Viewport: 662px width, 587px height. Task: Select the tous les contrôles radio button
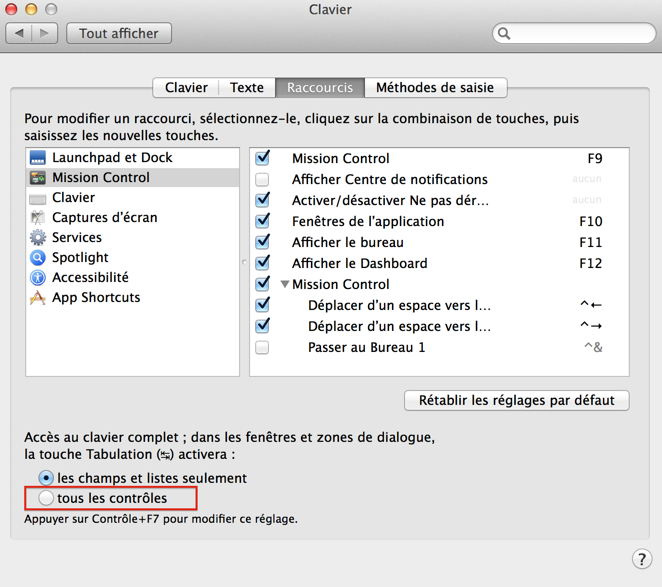coord(46,498)
